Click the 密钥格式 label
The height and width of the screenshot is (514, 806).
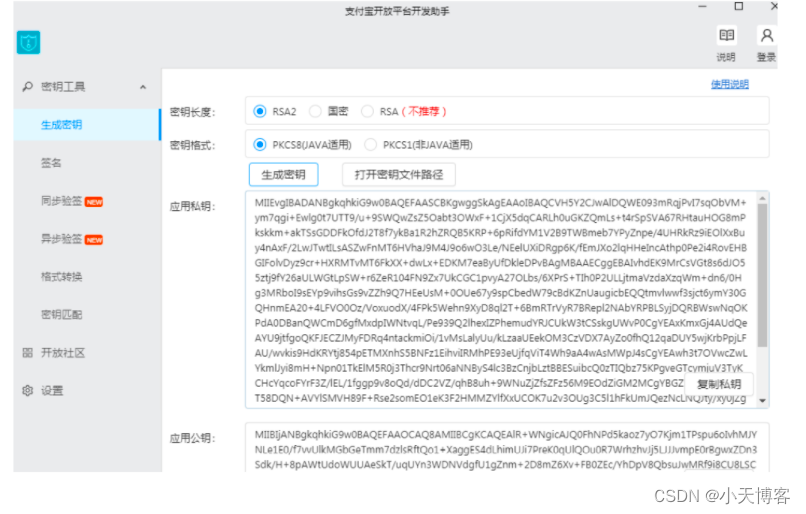pos(193,145)
